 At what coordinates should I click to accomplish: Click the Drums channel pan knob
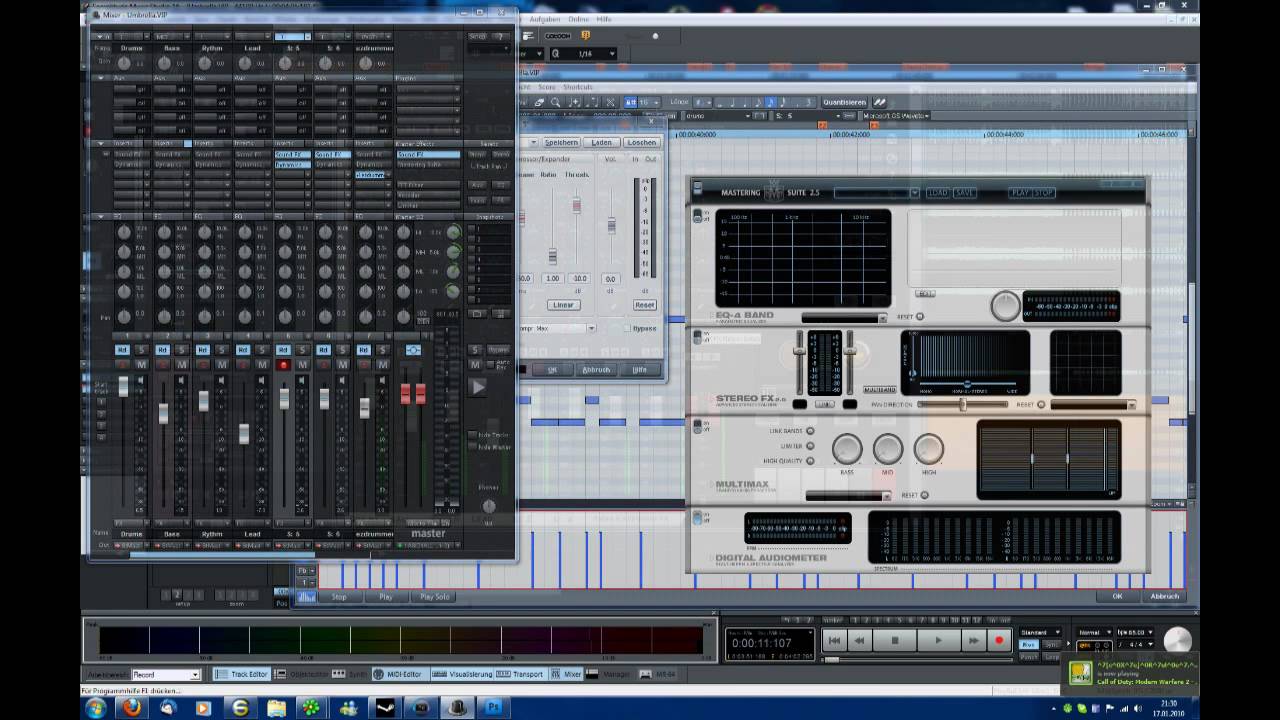(124, 315)
